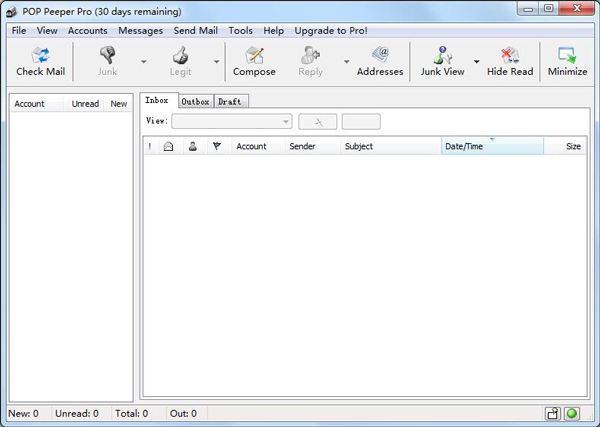600x427 pixels.
Task: Sort messages by Account column header
Action: pos(258,146)
